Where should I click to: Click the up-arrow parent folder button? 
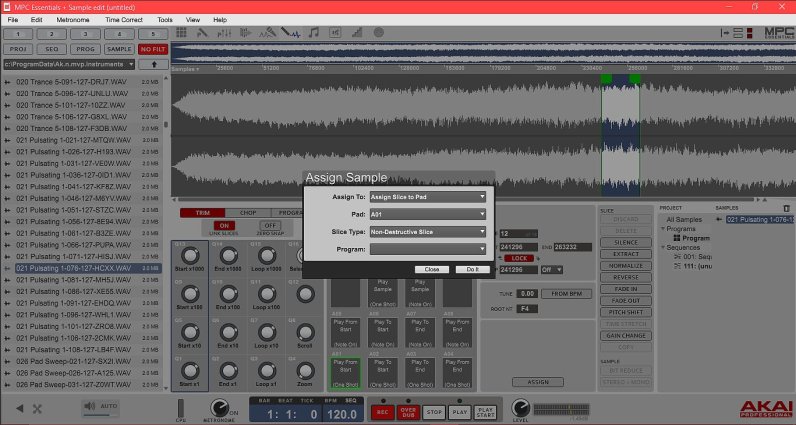pos(153,63)
